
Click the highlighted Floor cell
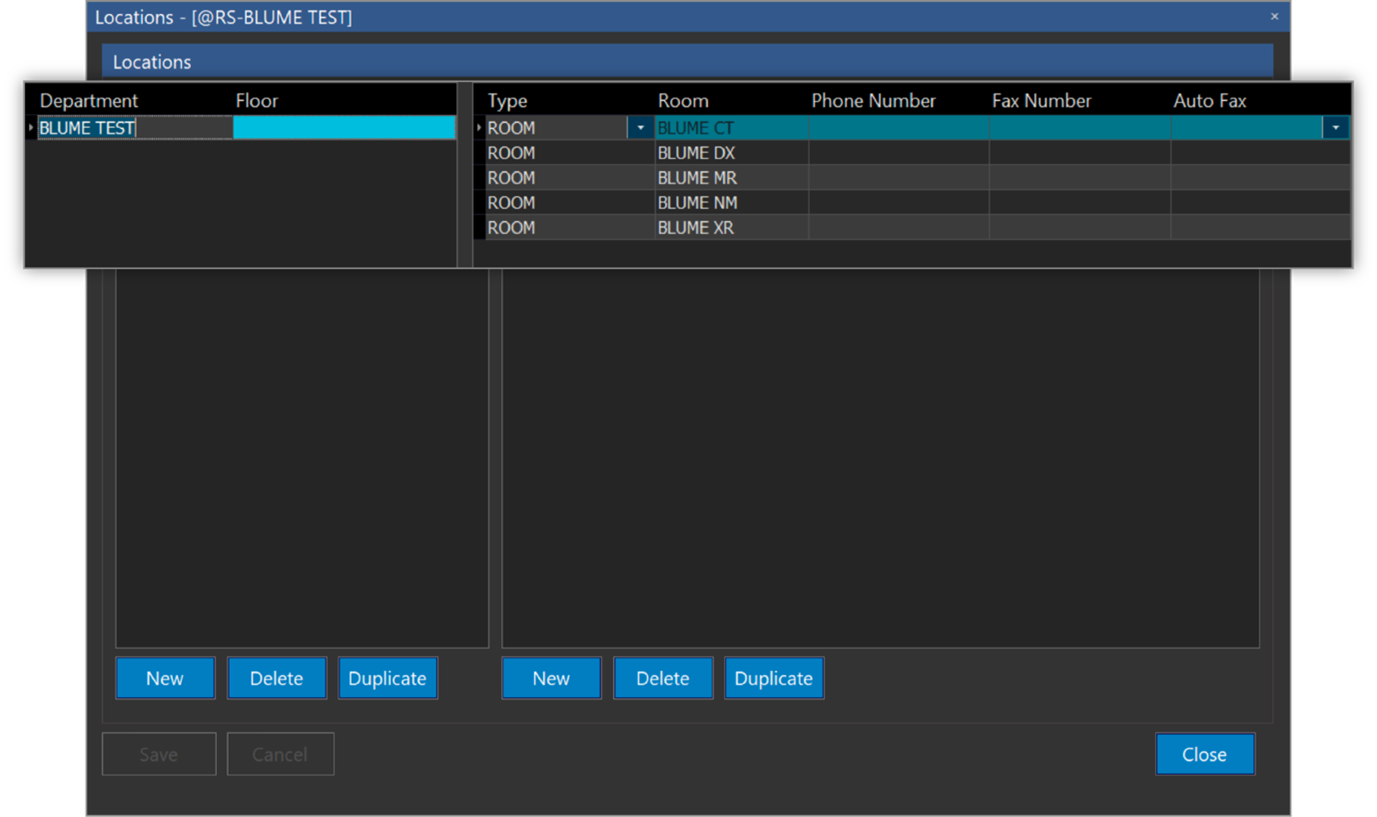[x=344, y=127]
